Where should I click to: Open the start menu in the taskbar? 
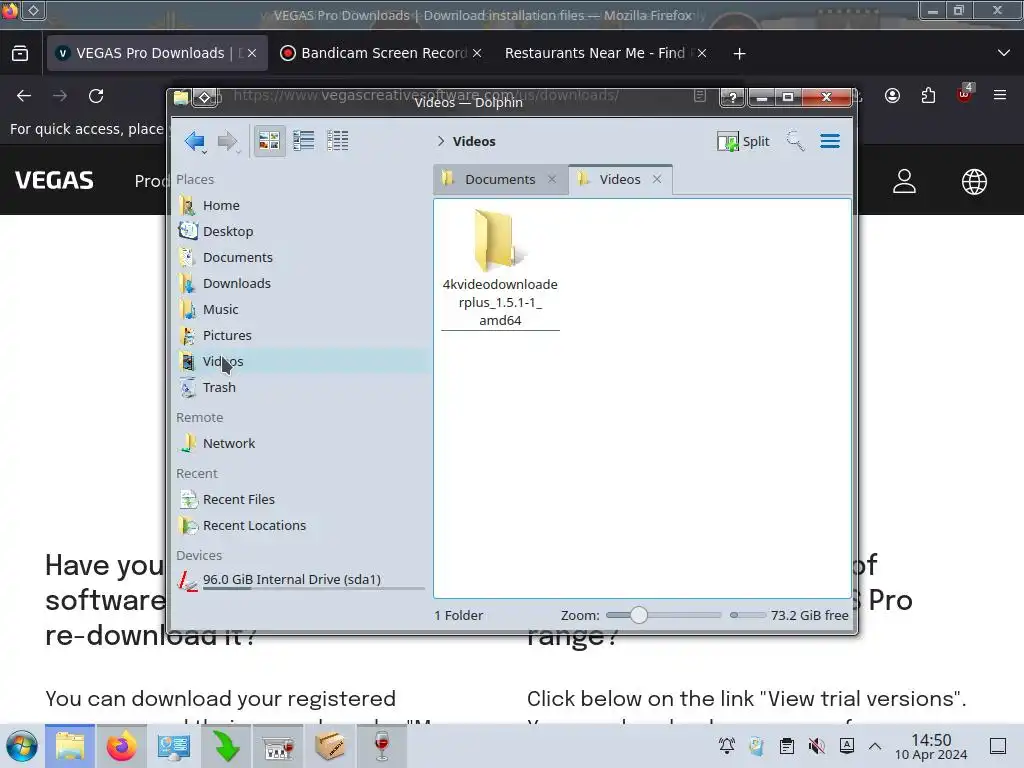(x=22, y=746)
